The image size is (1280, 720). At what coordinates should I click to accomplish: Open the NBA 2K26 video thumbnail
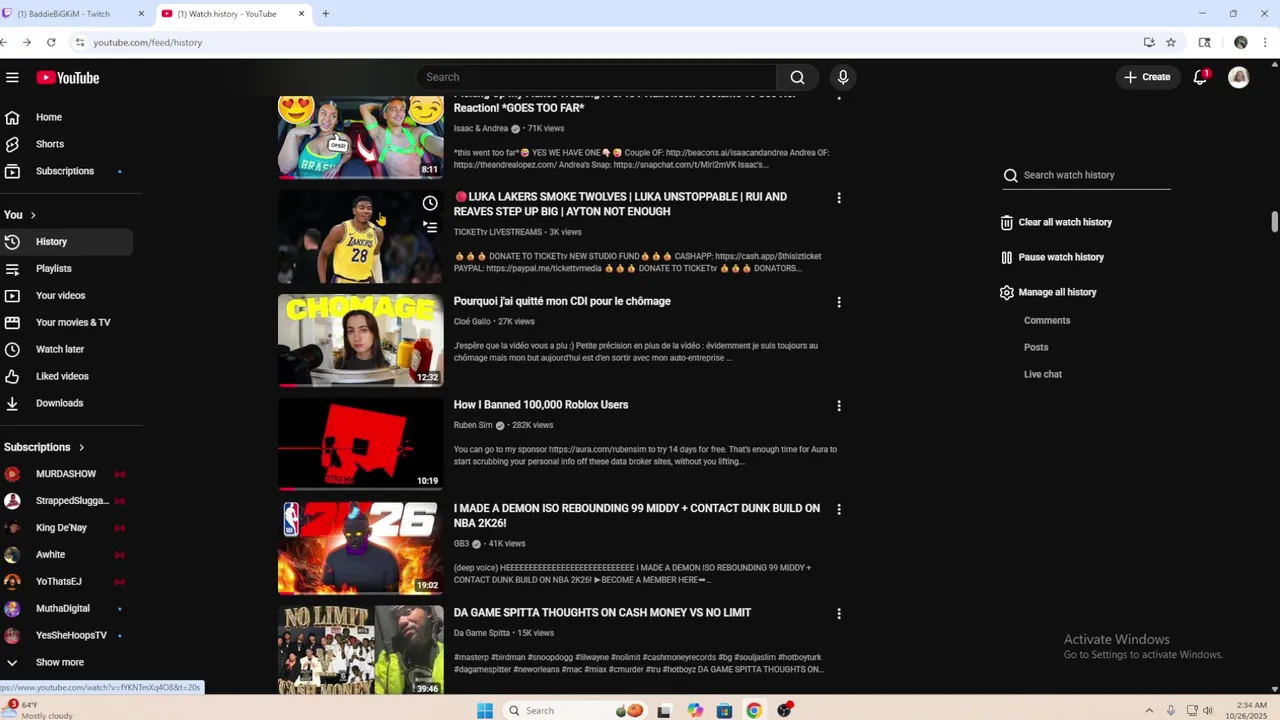361,548
